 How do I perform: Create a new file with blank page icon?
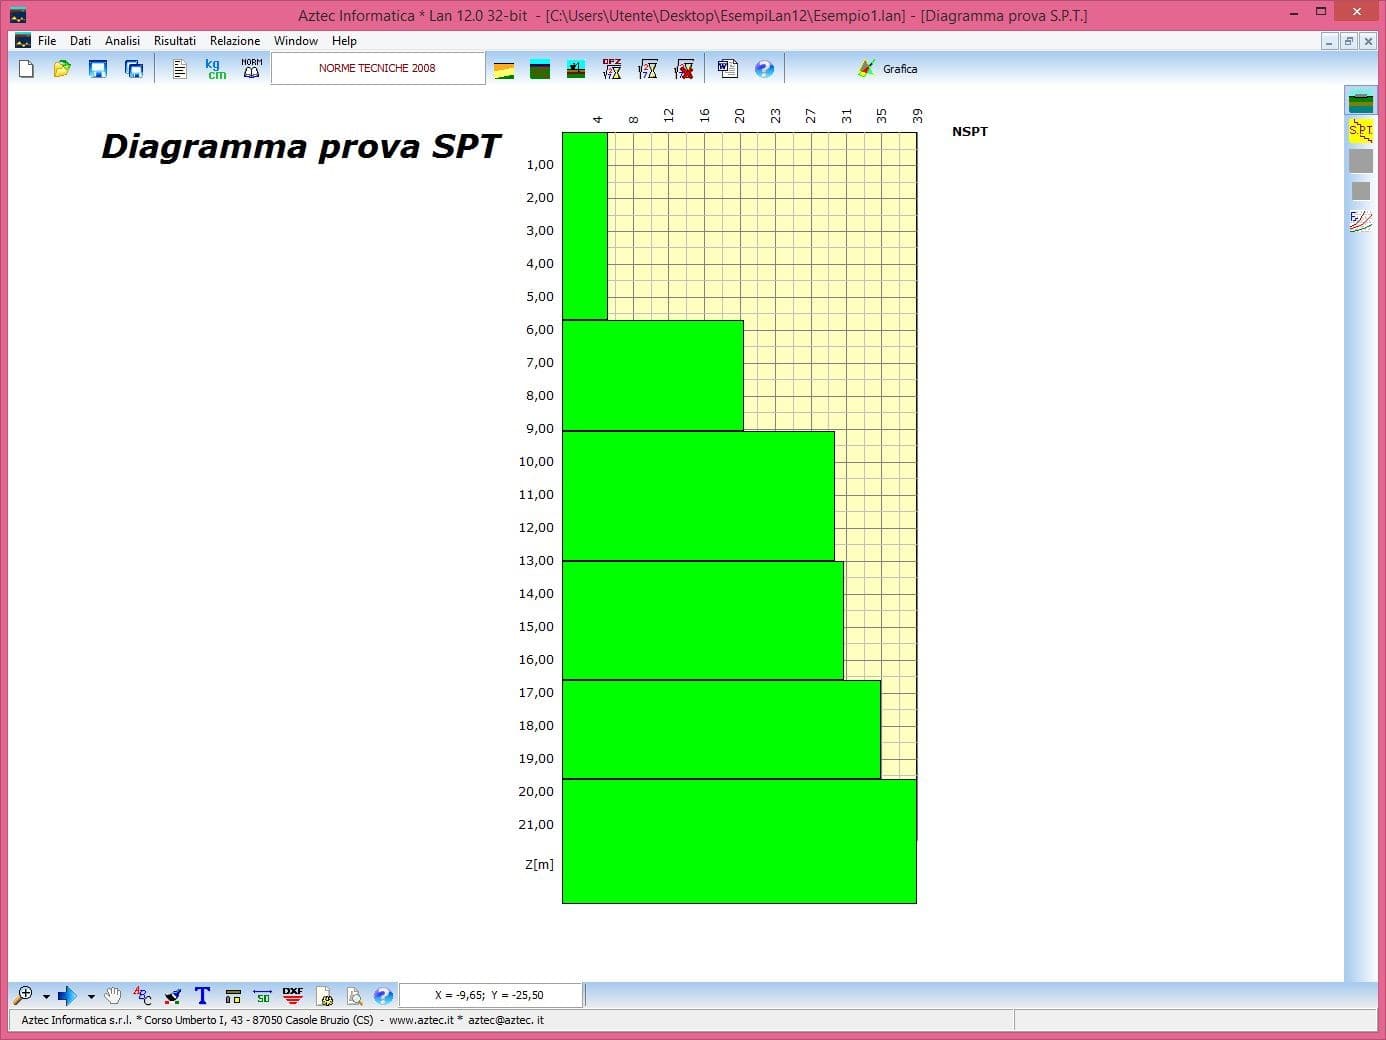click(27, 69)
